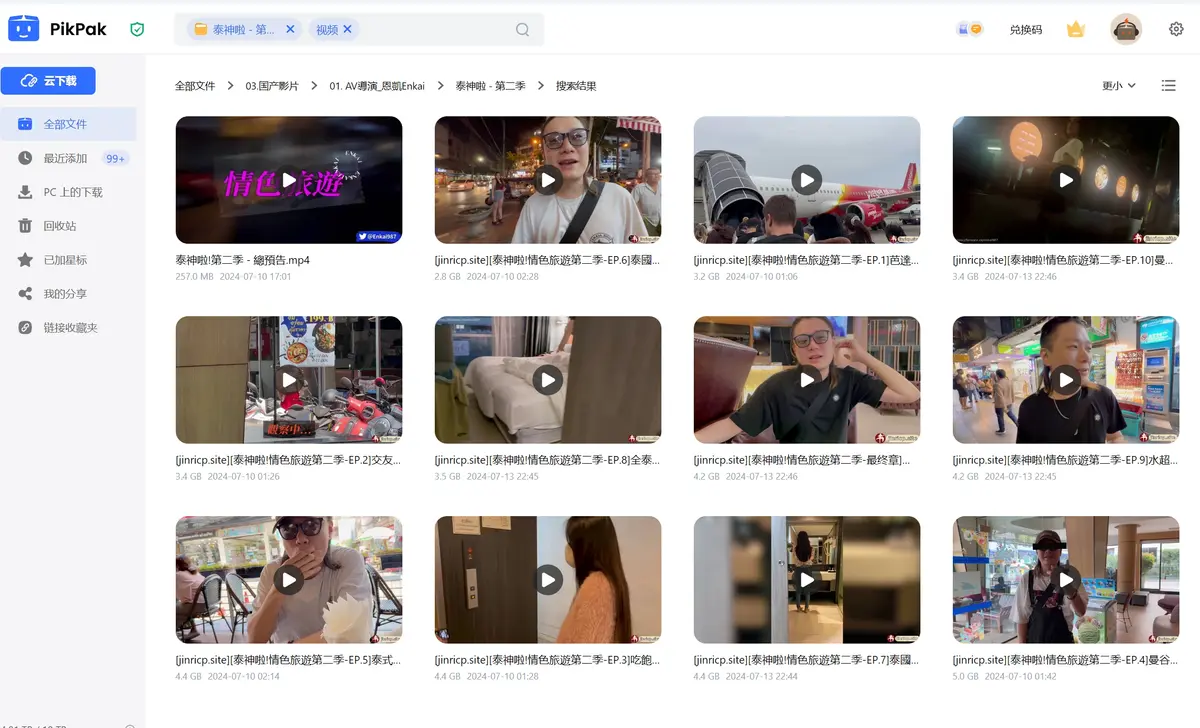Open the user avatar menu
1200x728 pixels.
tap(1126, 30)
